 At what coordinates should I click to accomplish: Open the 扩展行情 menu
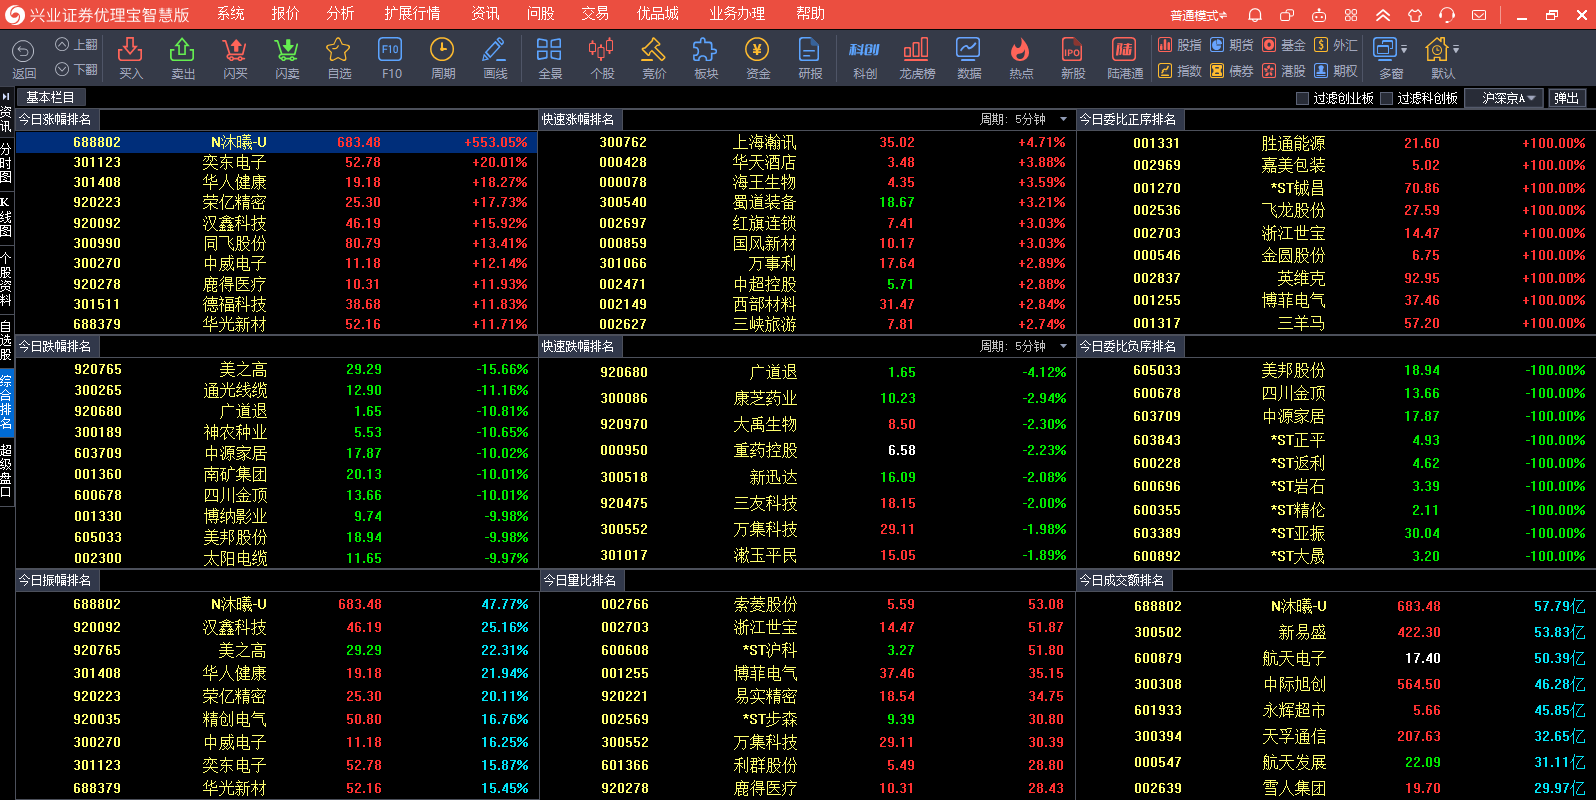point(412,14)
